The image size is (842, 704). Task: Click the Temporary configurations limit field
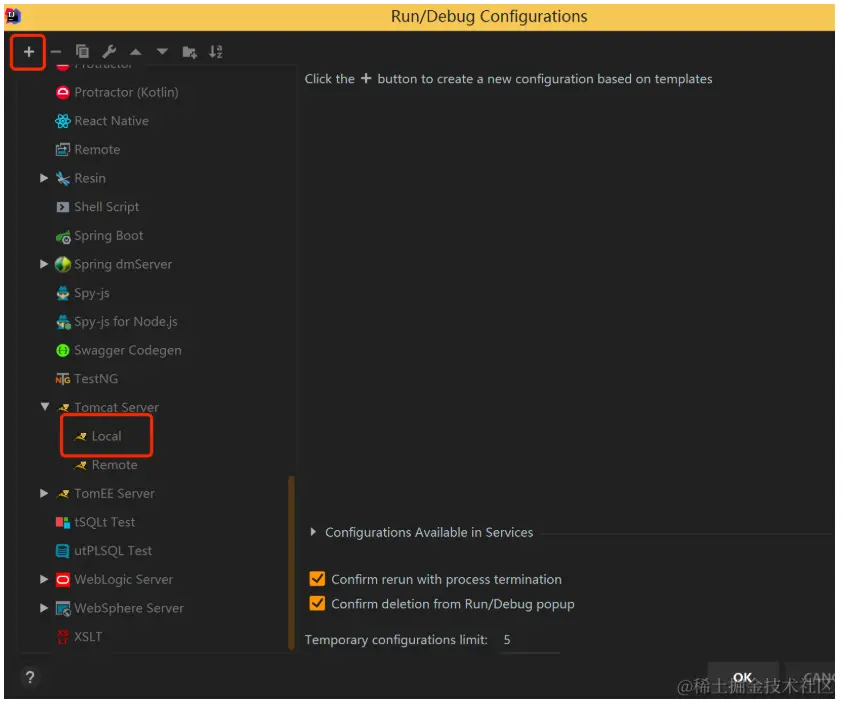click(x=529, y=640)
